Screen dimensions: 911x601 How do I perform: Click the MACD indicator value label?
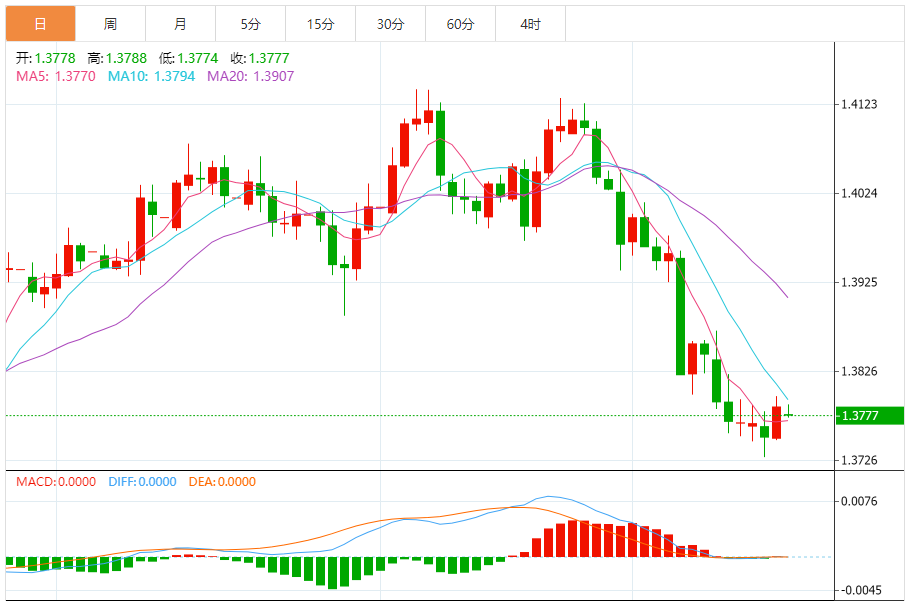pos(56,481)
